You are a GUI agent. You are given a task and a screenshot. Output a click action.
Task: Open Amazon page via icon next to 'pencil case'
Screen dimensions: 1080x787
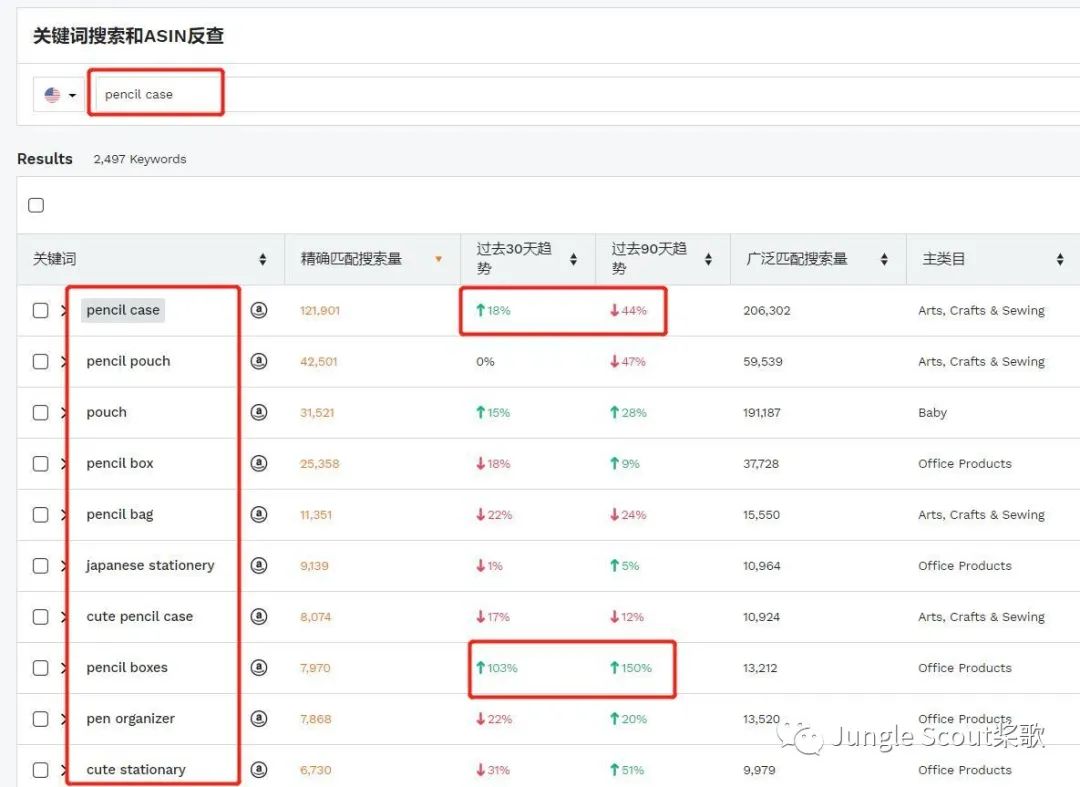[258, 310]
